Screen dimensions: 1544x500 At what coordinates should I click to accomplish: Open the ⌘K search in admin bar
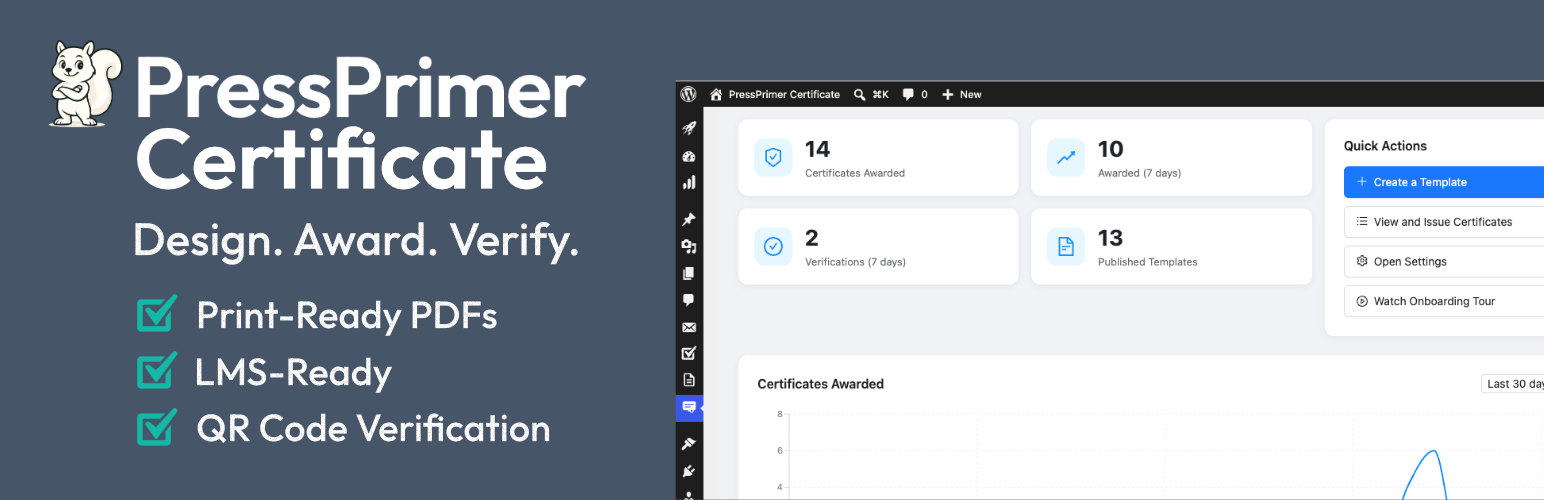pos(871,94)
